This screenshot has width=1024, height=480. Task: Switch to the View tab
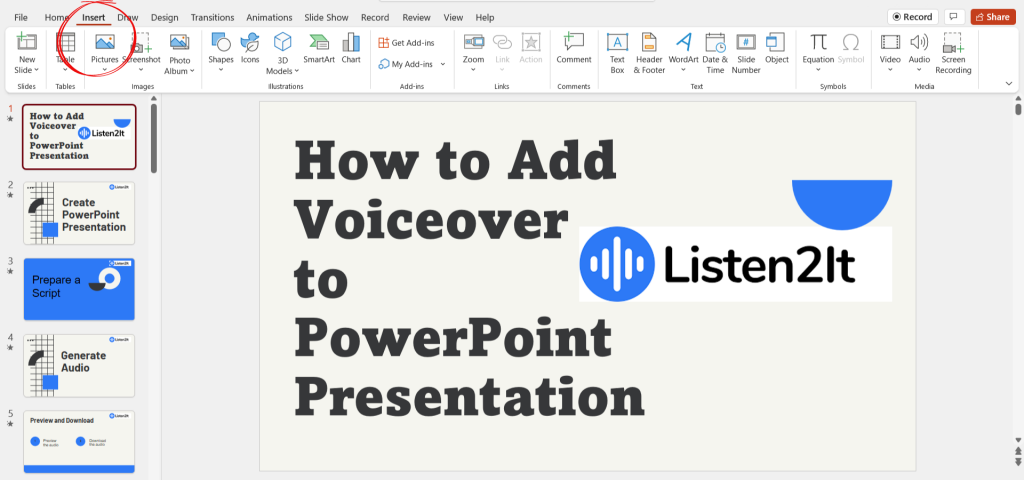[453, 18]
